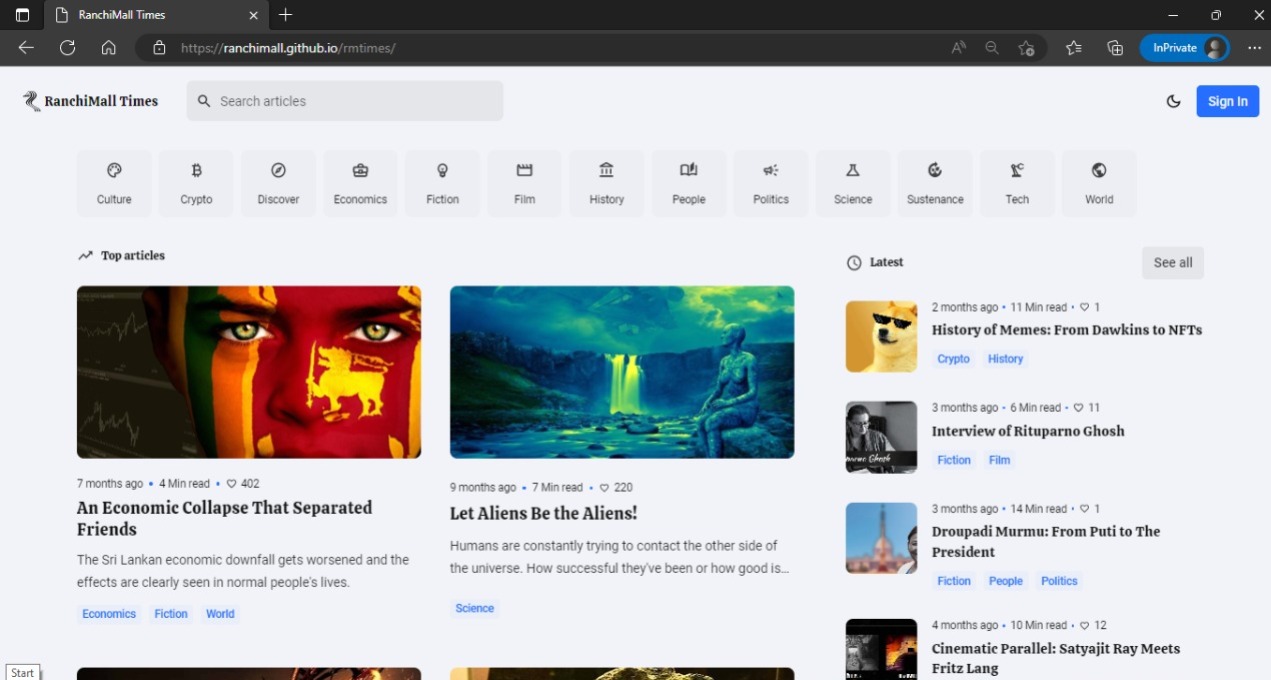Refresh the page in the browser
The height and width of the screenshot is (680, 1271).
click(x=67, y=48)
